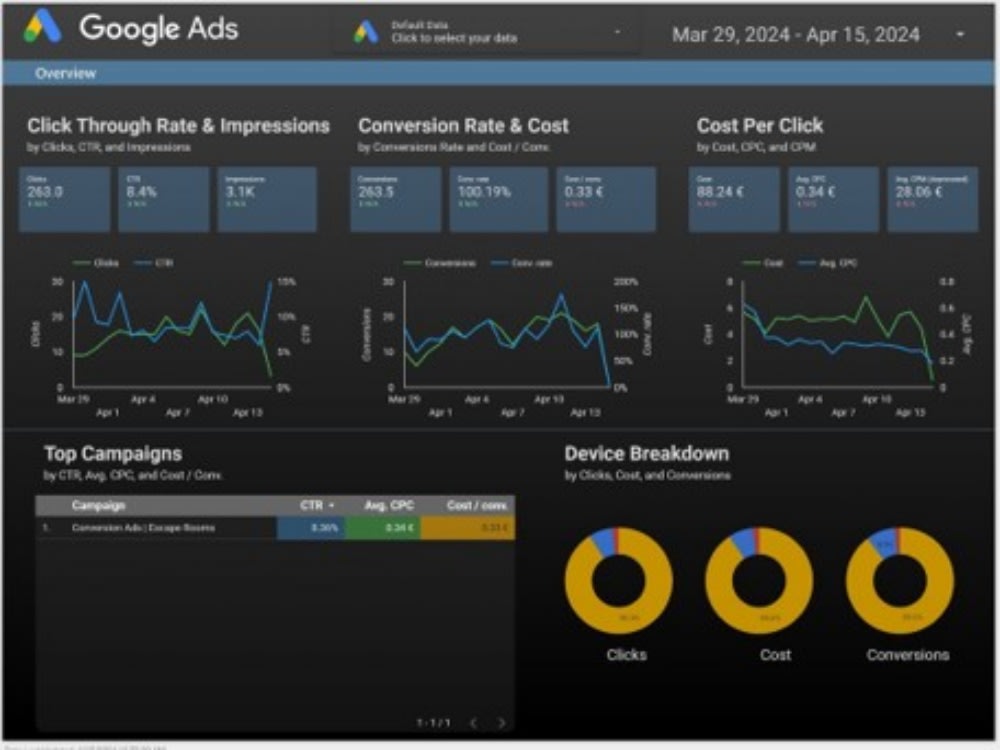Sort table by Cost / conv. column header
Screen dimensions: 1000x750
pos(477,505)
